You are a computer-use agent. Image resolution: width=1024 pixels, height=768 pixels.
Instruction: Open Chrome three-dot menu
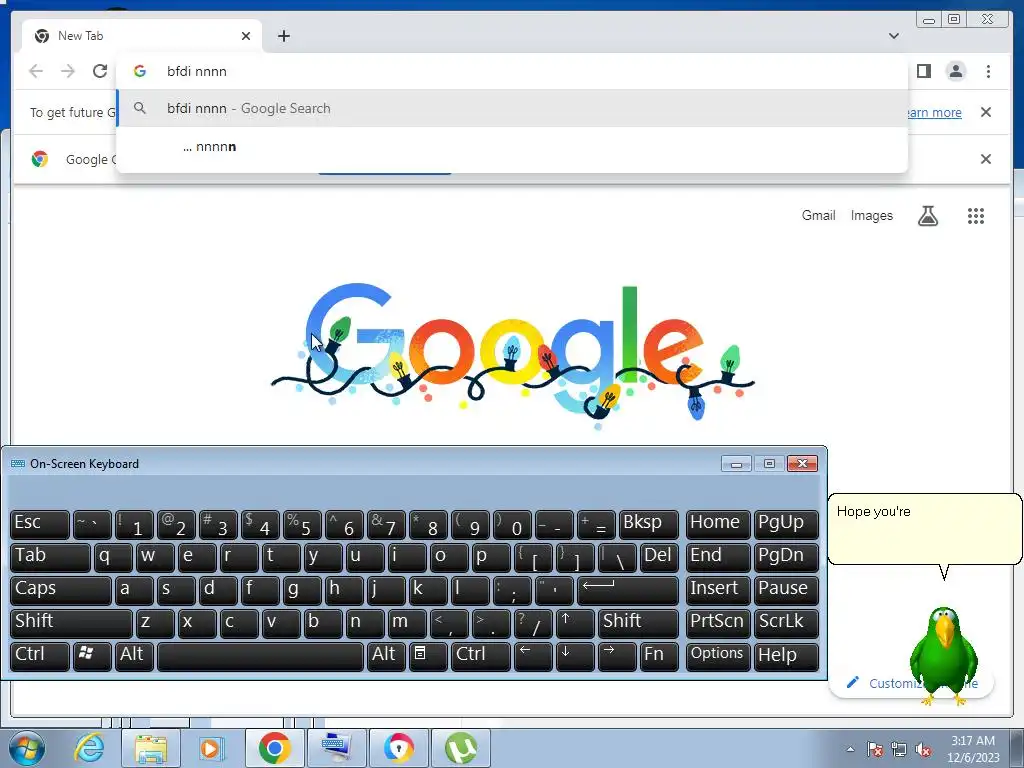(x=988, y=71)
